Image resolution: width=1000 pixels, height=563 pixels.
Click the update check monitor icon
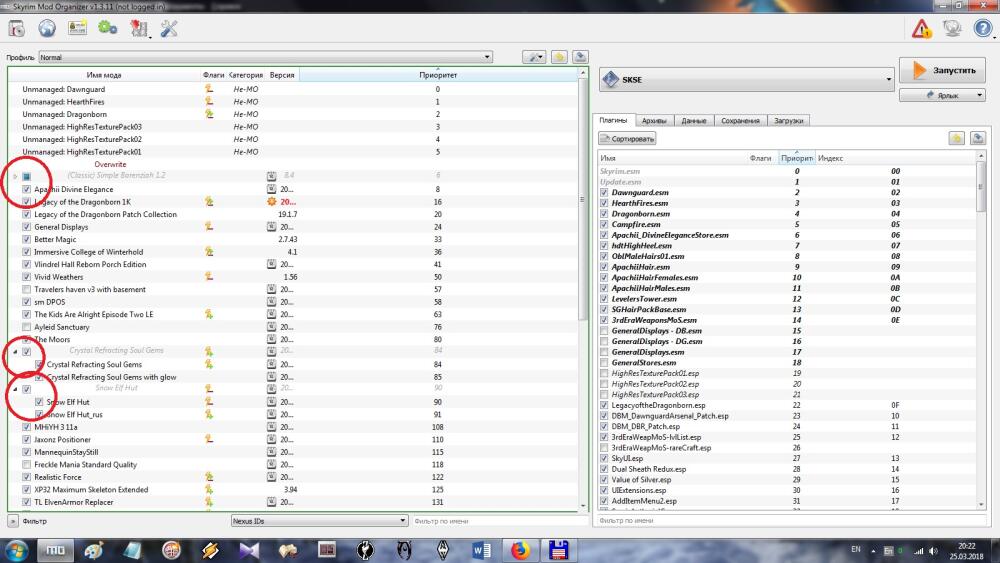pyautogui.click(x=952, y=29)
